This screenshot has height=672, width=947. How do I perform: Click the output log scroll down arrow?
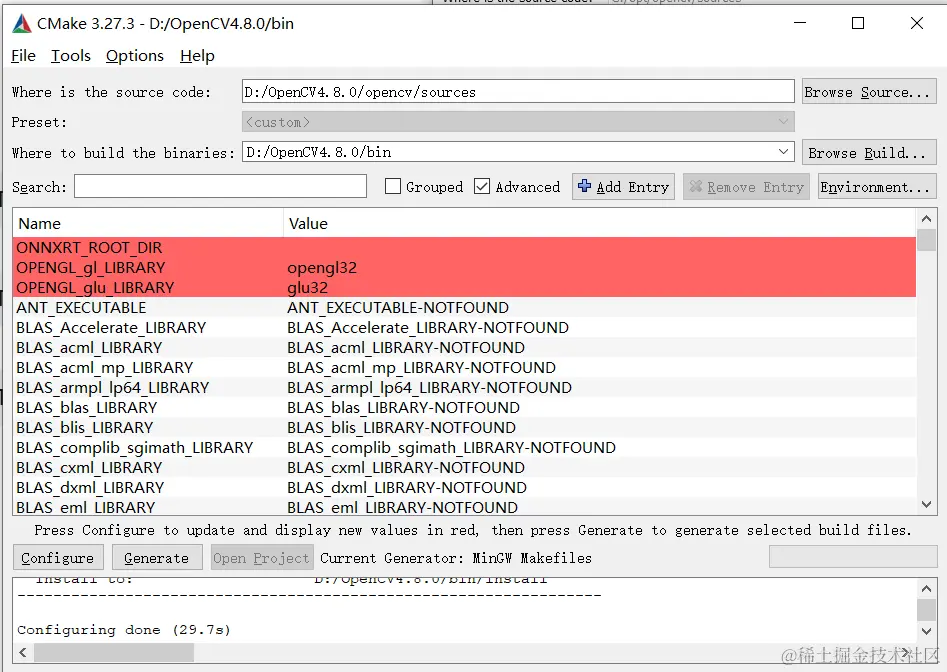(926, 632)
